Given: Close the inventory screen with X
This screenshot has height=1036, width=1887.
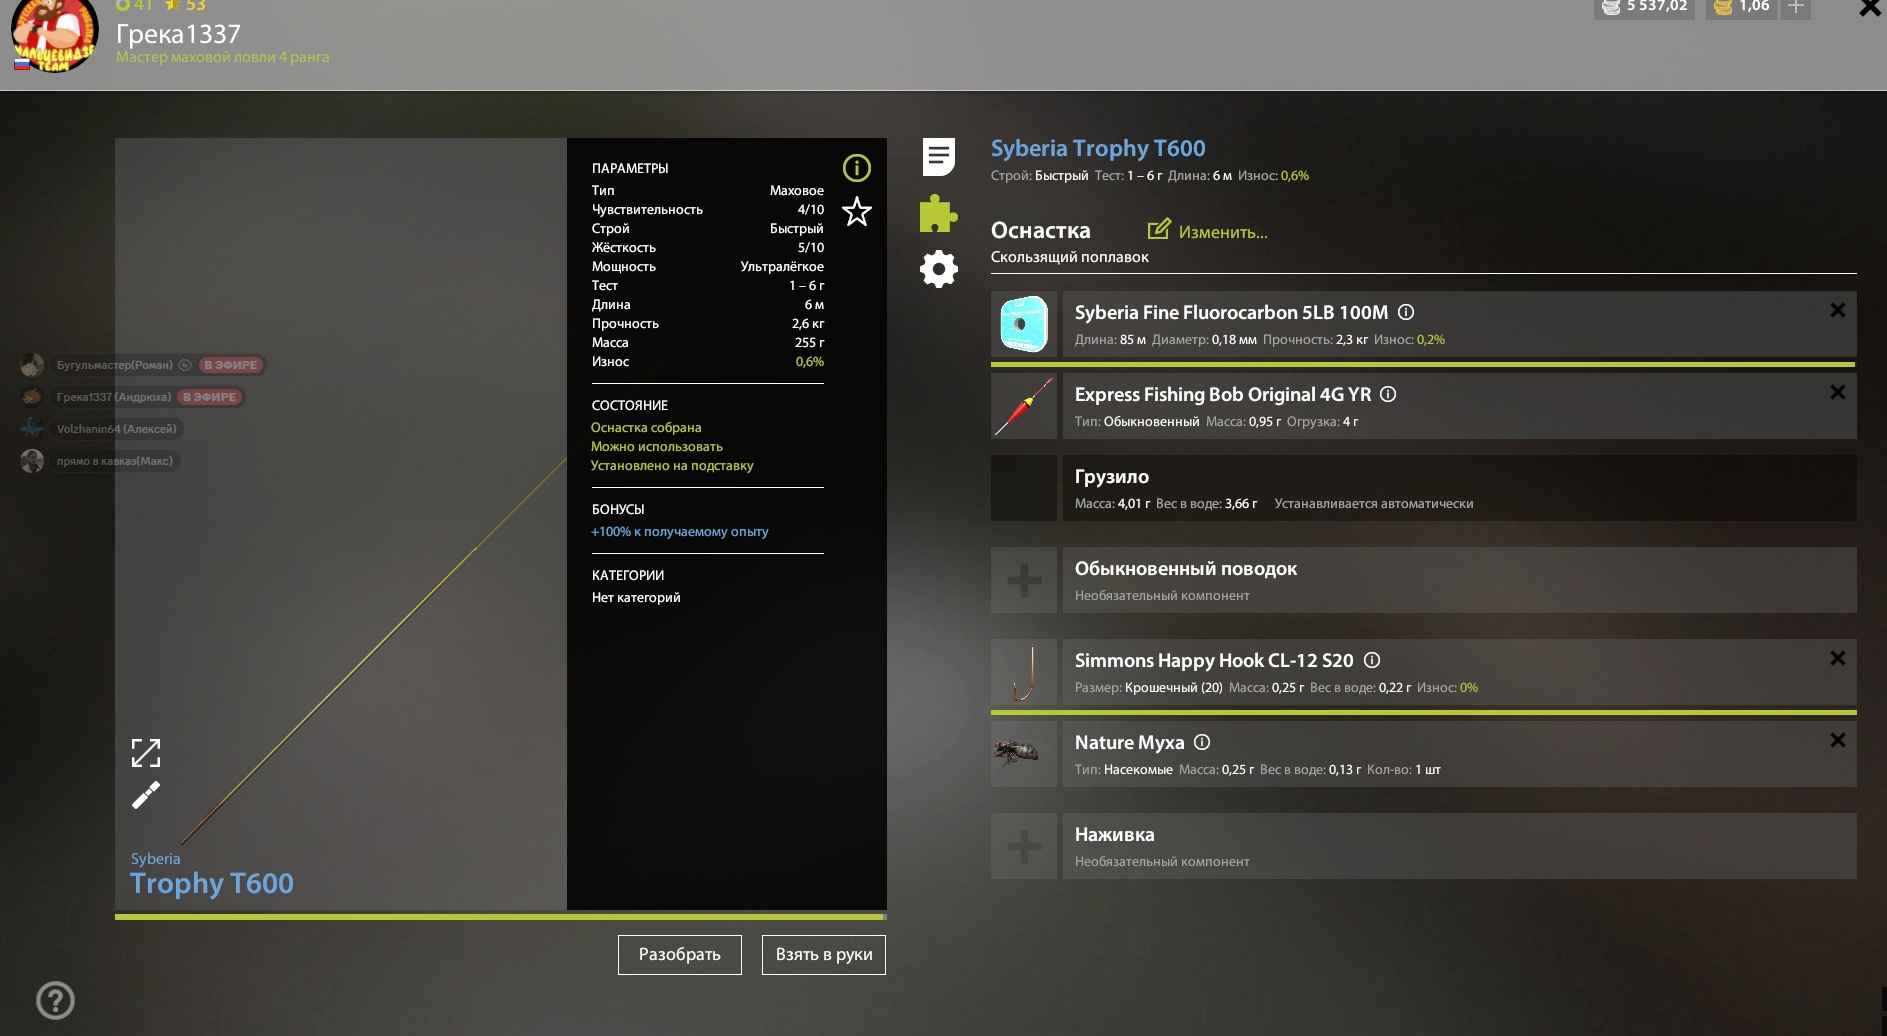Looking at the screenshot, I should point(1870,8).
